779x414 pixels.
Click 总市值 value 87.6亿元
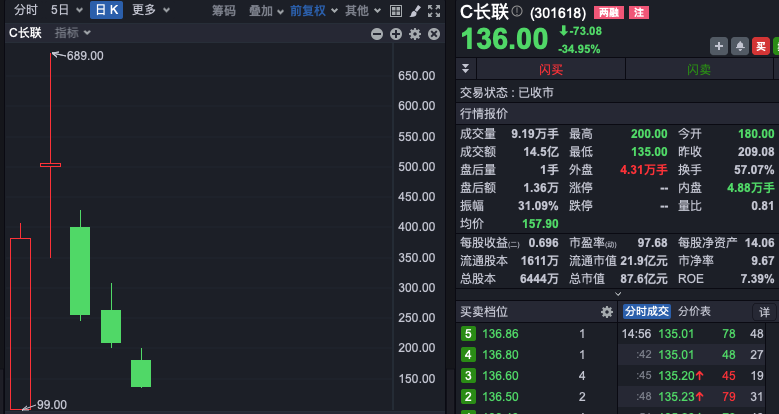point(644,279)
